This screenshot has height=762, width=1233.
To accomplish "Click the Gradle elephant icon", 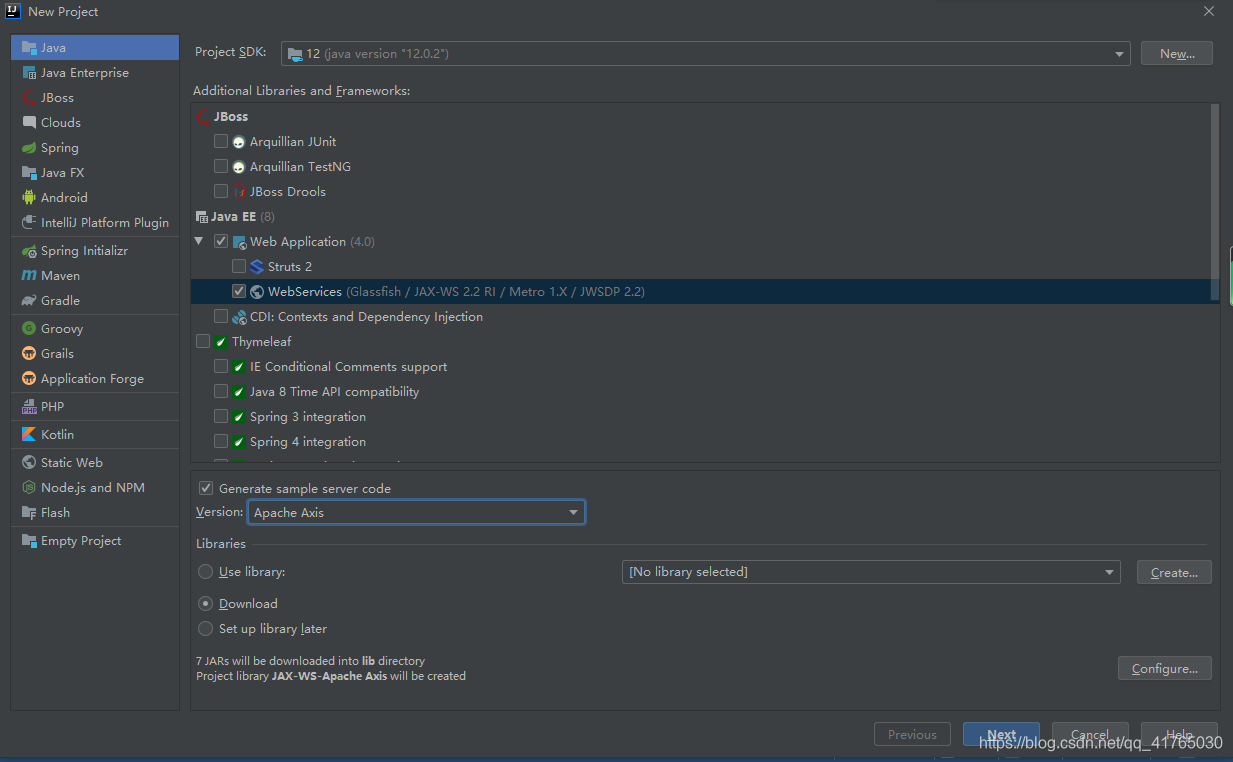I will point(29,300).
